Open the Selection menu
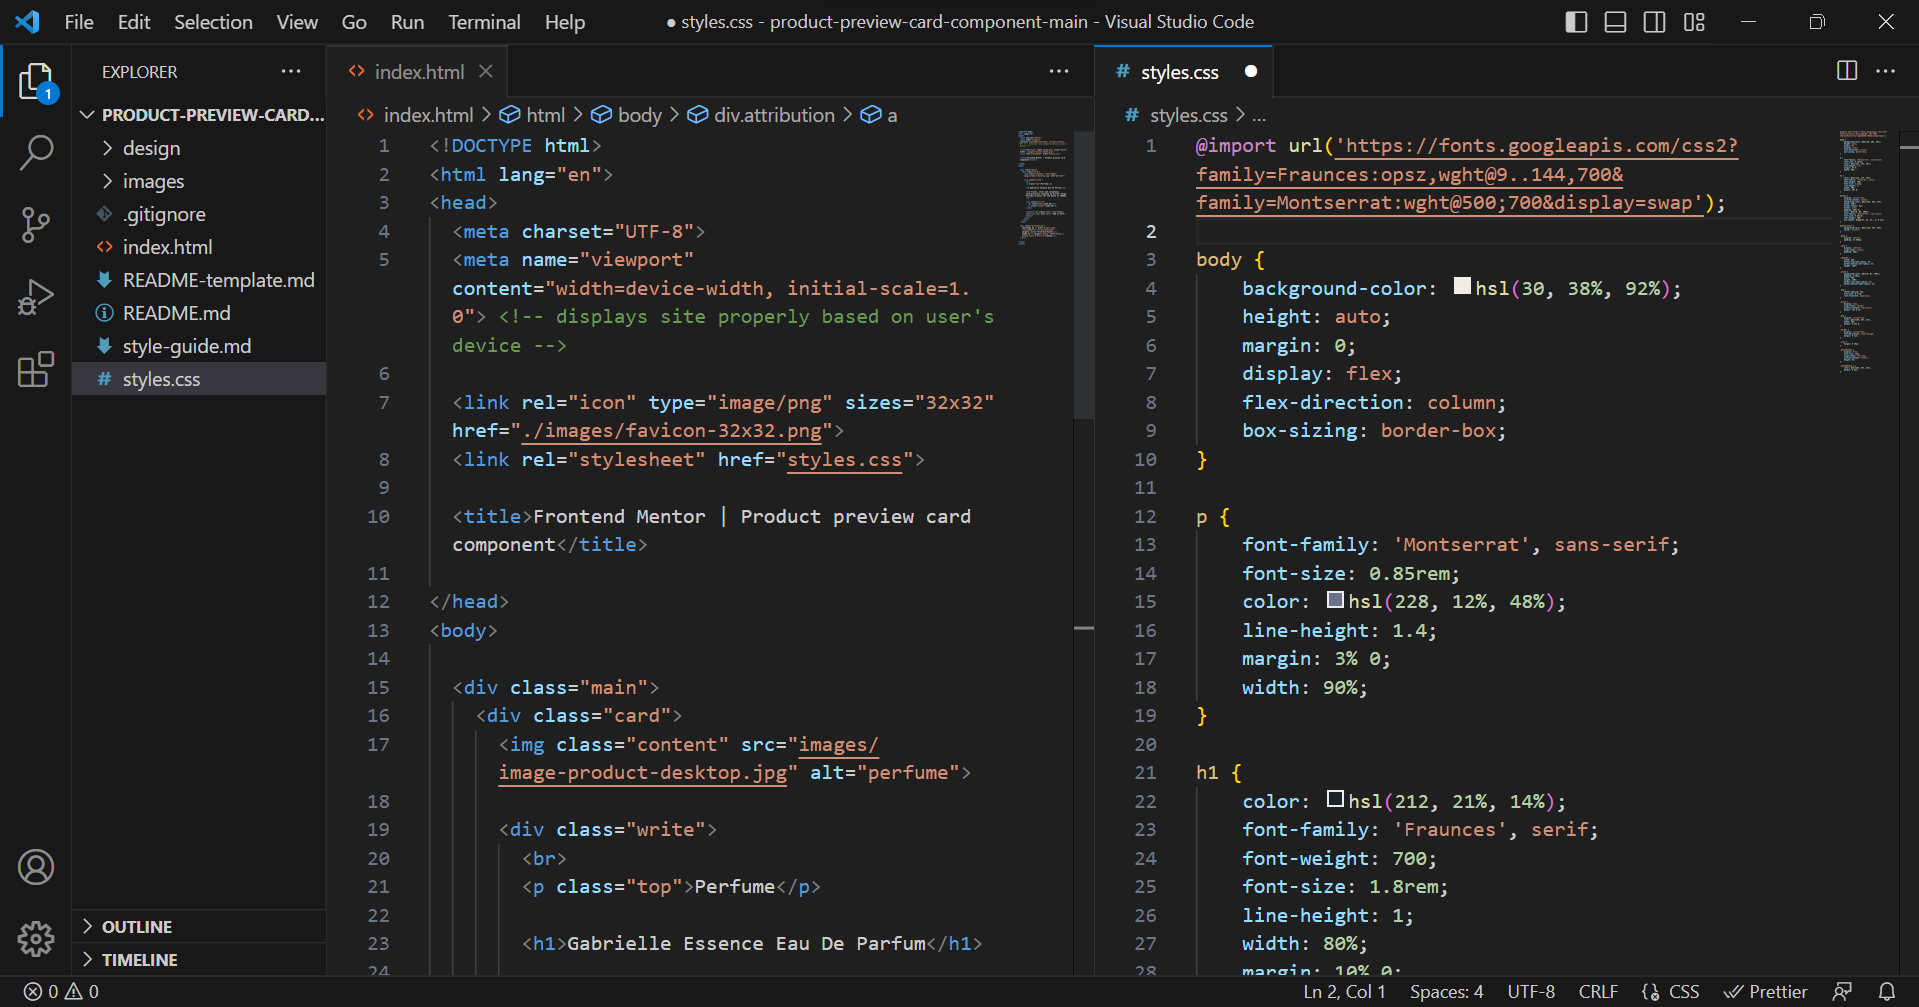The width and height of the screenshot is (1919, 1007). pyautogui.click(x=213, y=22)
